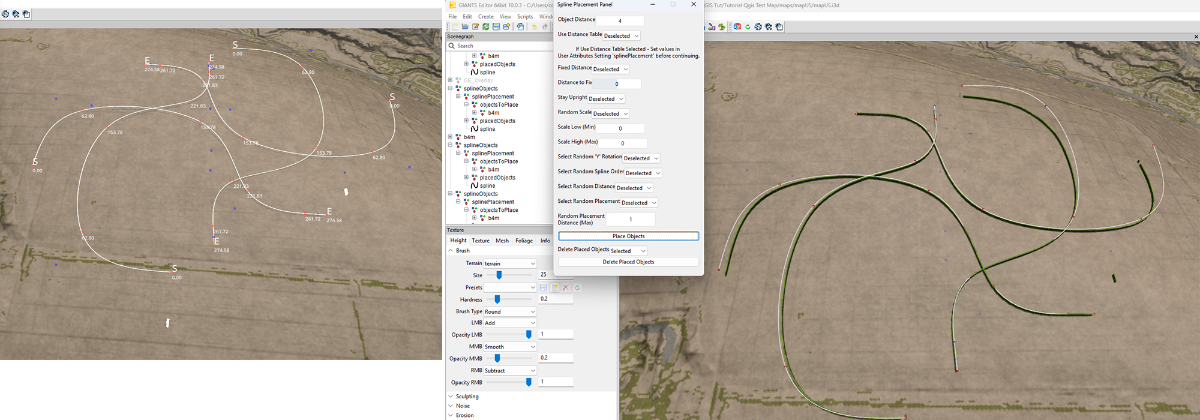This screenshot has height=420, width=1200.
Task: Click the Scenegraph search field
Action: 500,46
